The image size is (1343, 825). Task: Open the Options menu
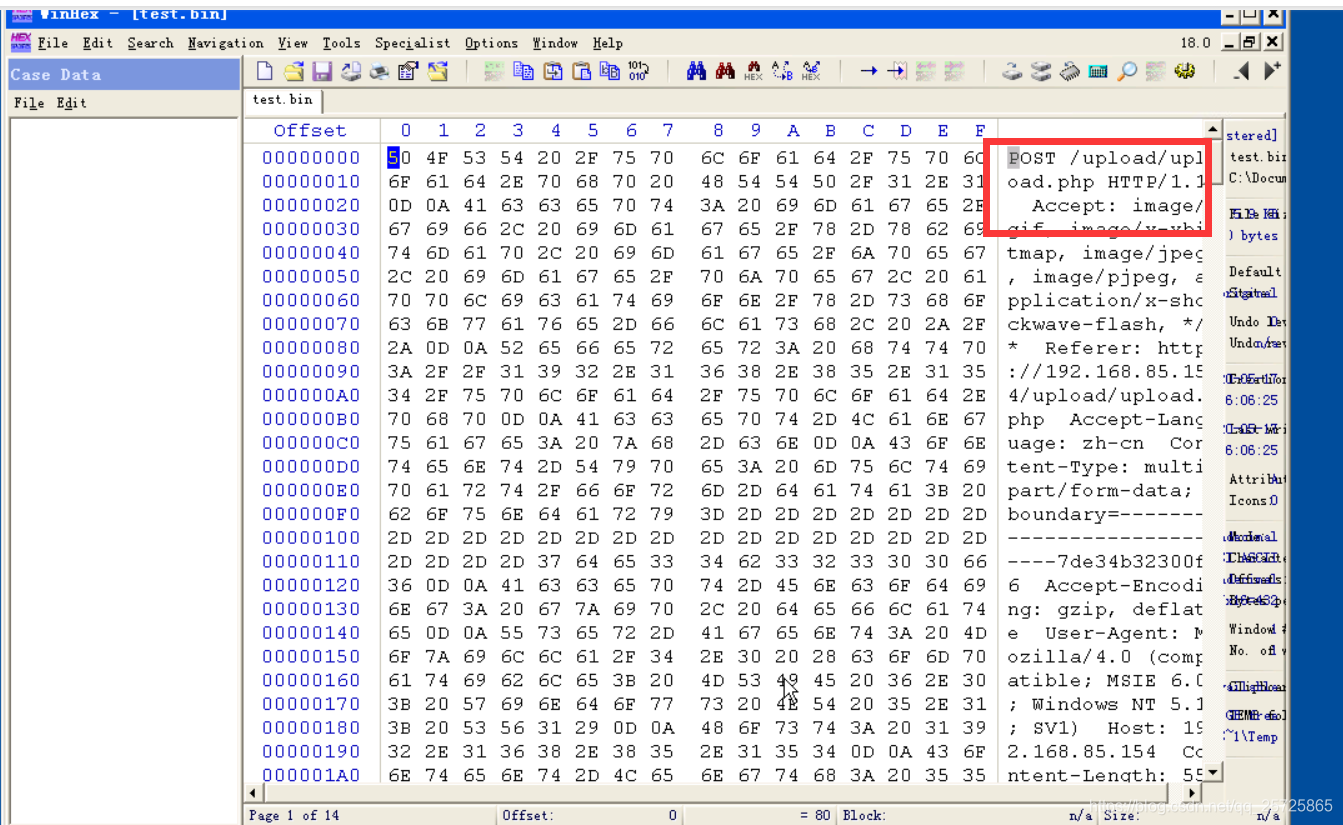pyautogui.click(x=491, y=43)
